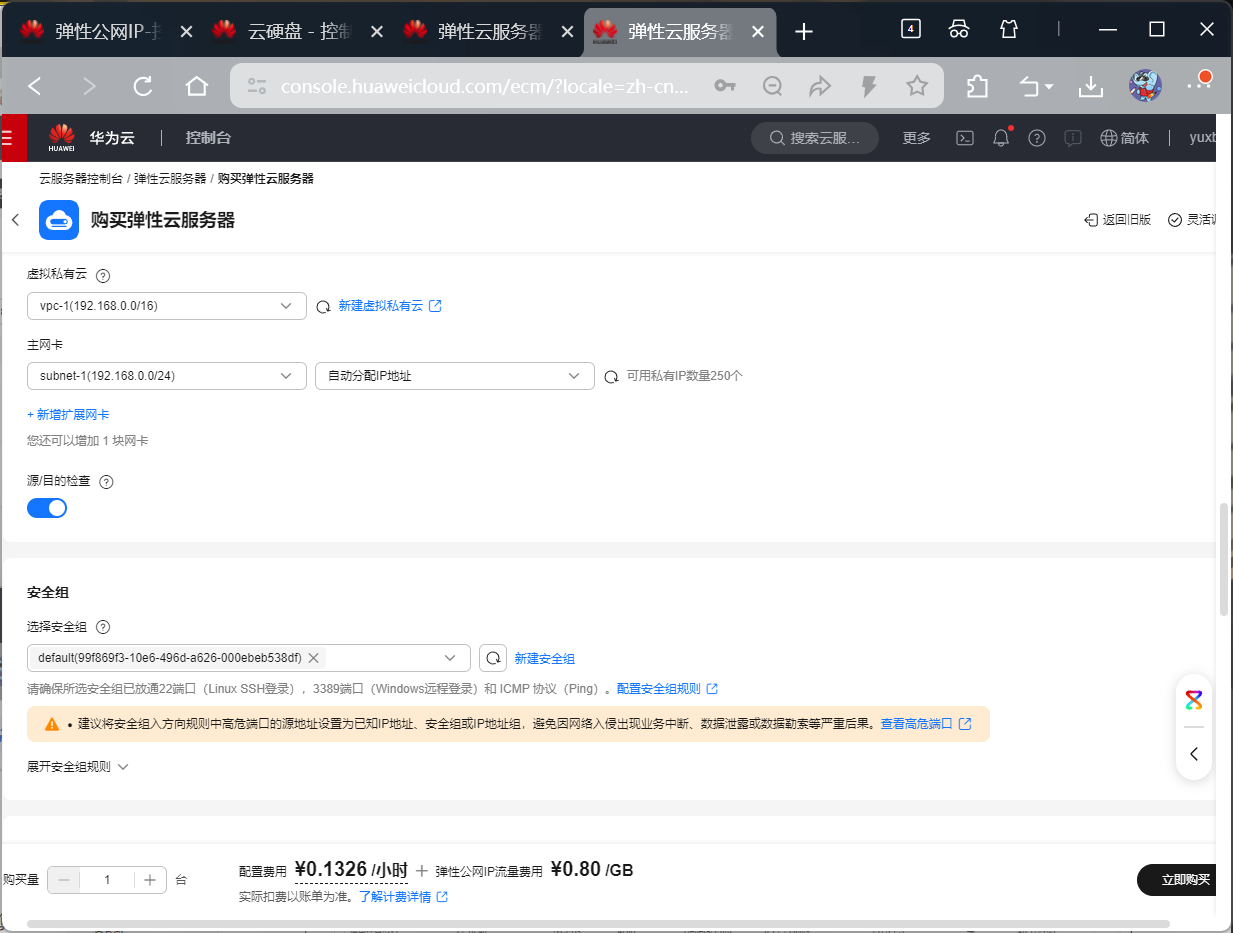Switch to the 云硬盘 - 控制台 browser tab
Image resolution: width=1233 pixels, height=933 pixels.
click(298, 31)
